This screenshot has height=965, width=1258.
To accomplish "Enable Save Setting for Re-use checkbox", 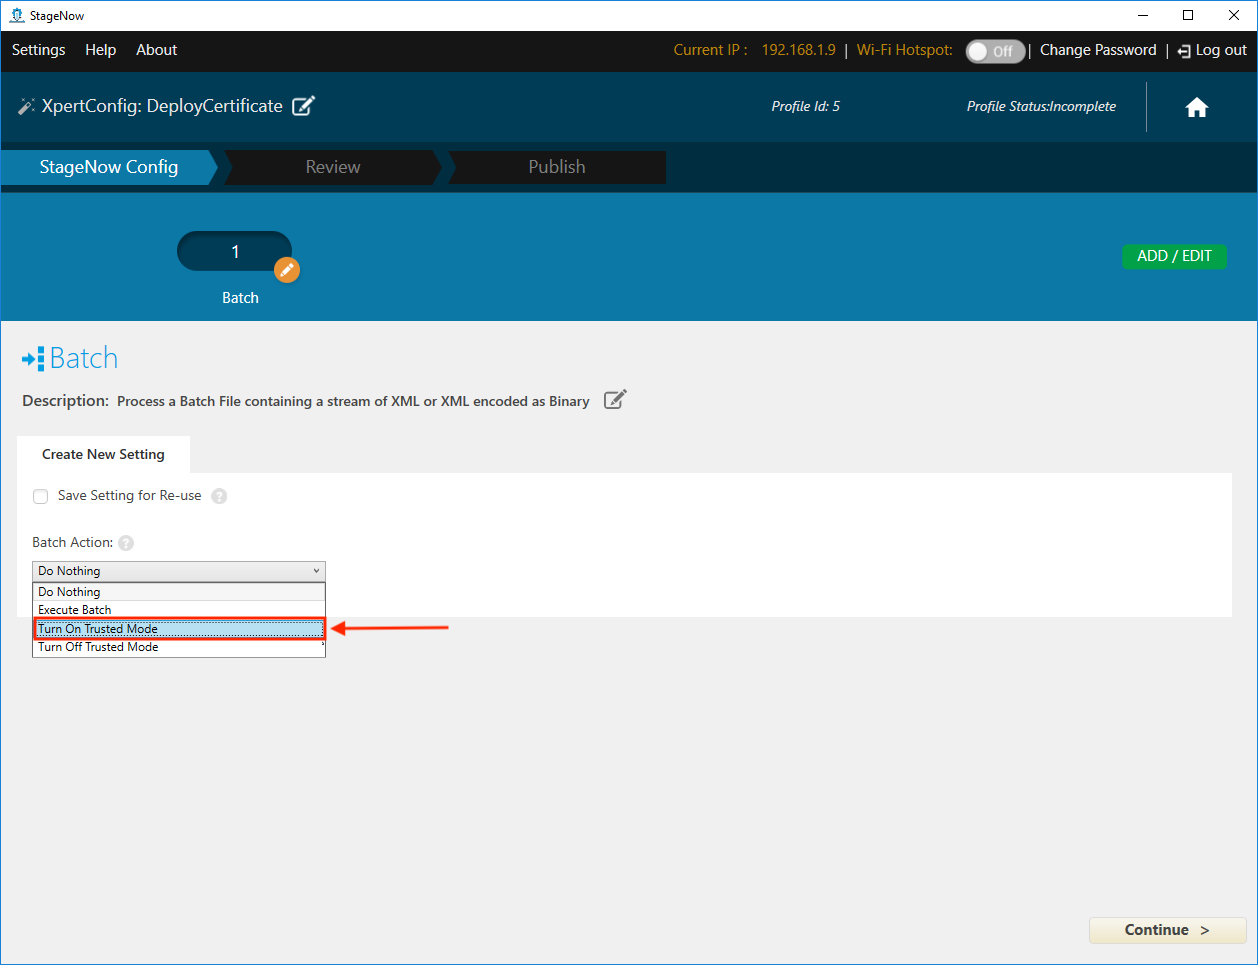I will click(x=41, y=496).
